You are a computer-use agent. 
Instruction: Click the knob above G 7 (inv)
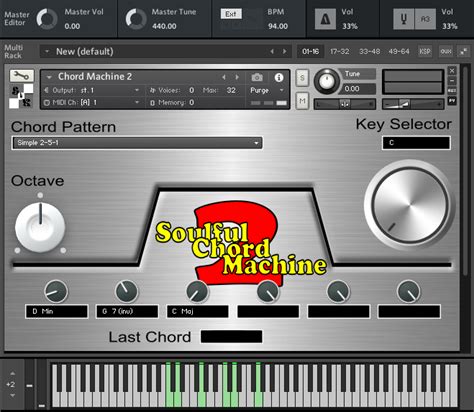[x=126, y=291]
